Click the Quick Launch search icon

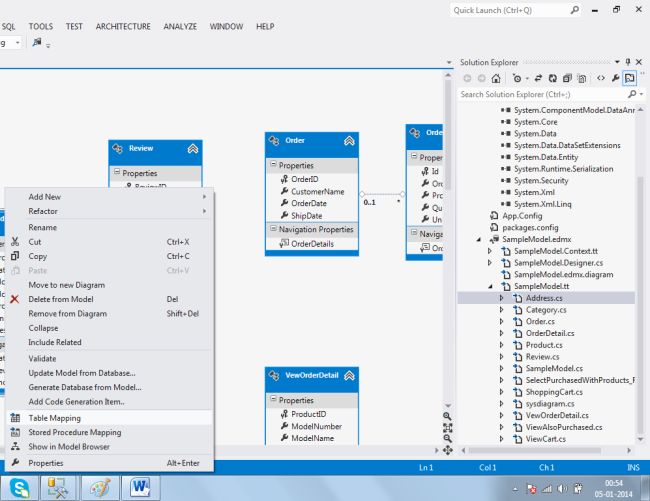tap(575, 10)
